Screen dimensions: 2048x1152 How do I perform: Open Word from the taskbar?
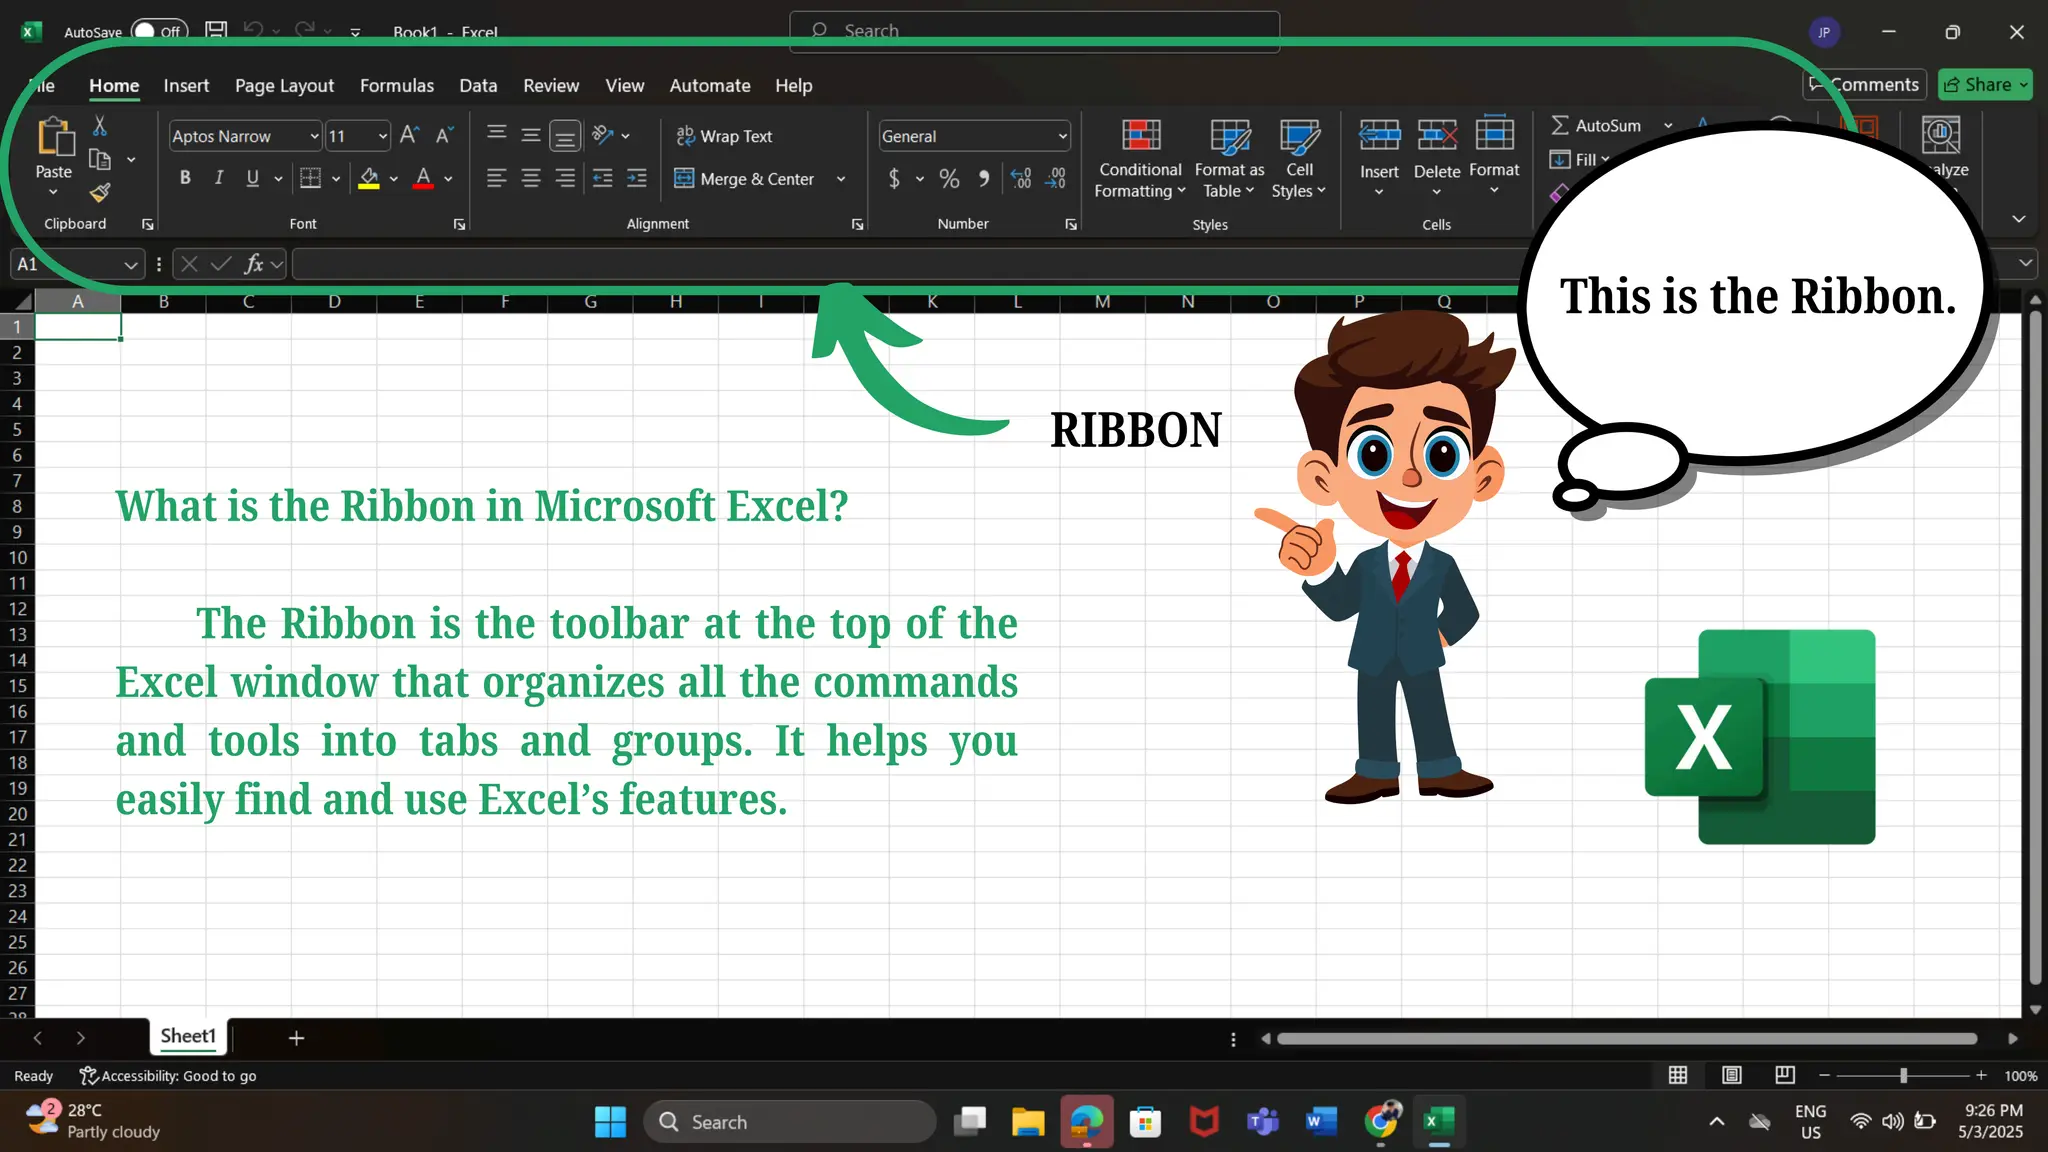pyautogui.click(x=1321, y=1122)
